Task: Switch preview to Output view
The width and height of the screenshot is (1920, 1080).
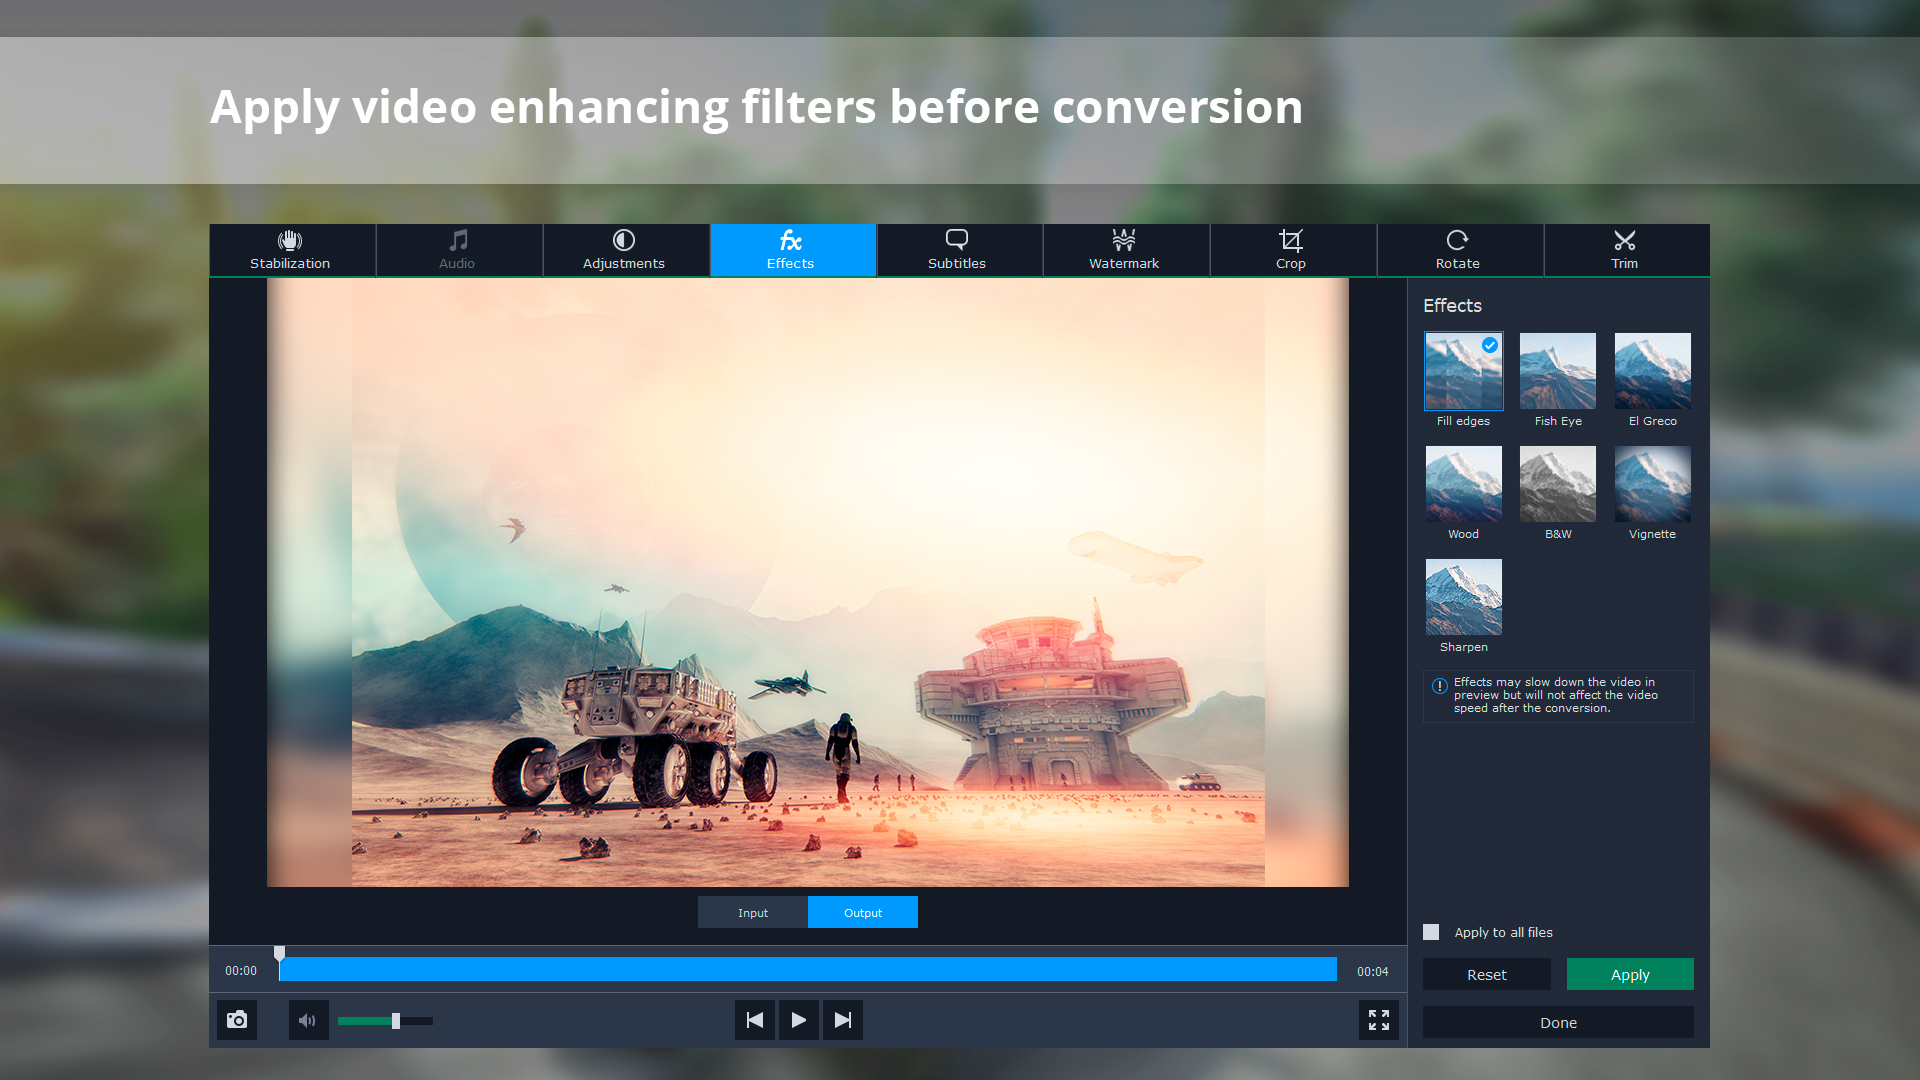Action: [x=862, y=912]
